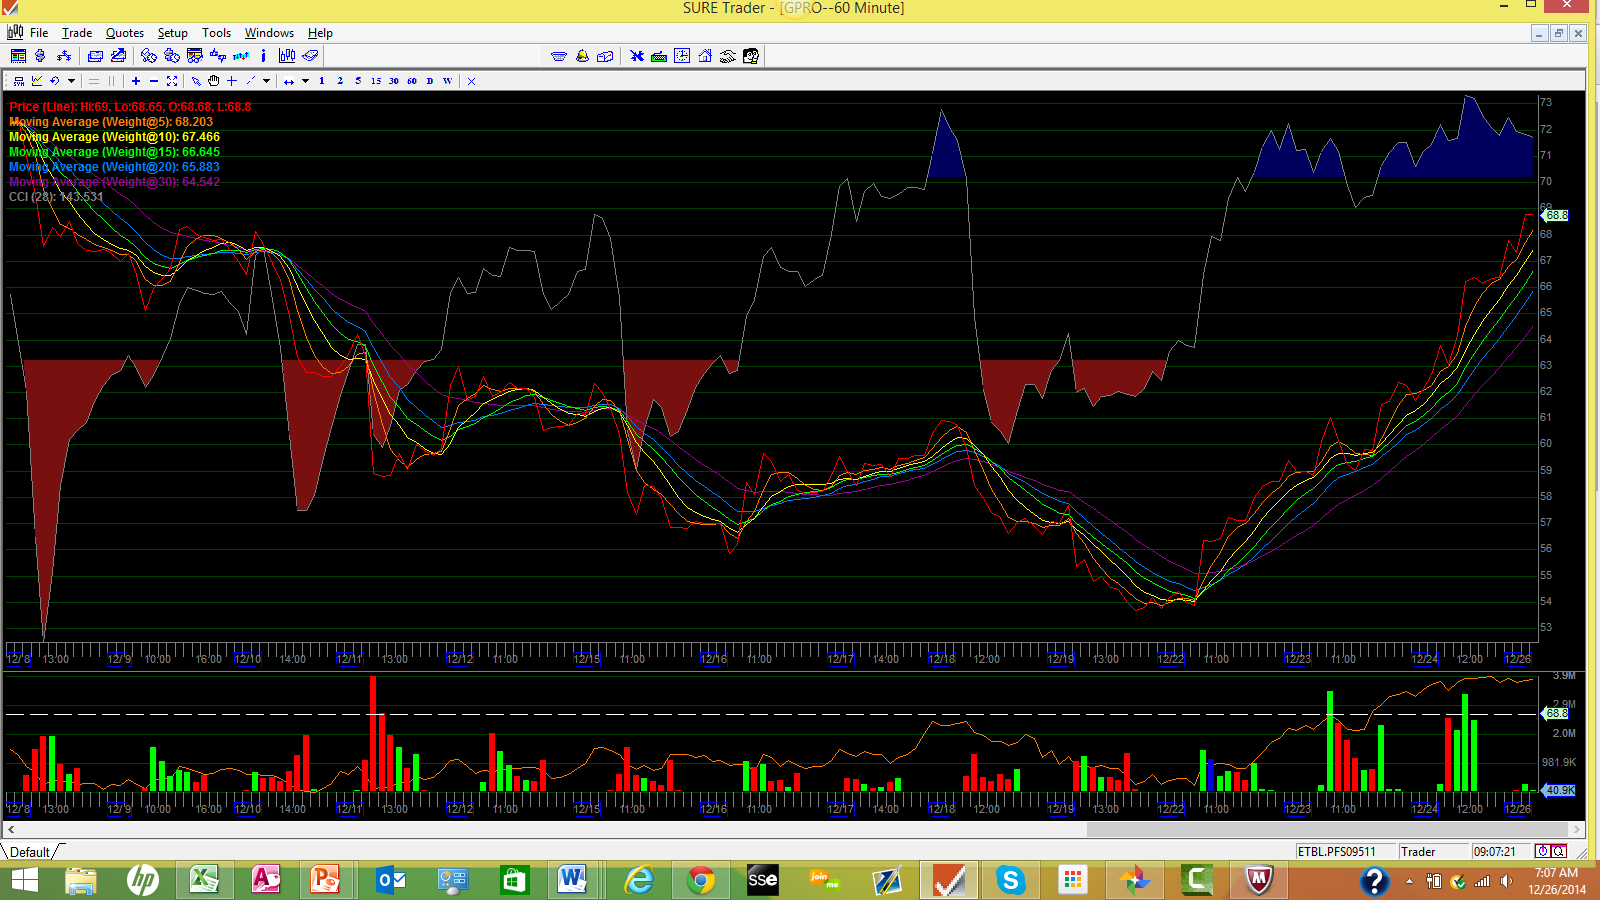Click the undo arrow icon on chart toolbar
The image size is (1600, 900).
pos(55,81)
